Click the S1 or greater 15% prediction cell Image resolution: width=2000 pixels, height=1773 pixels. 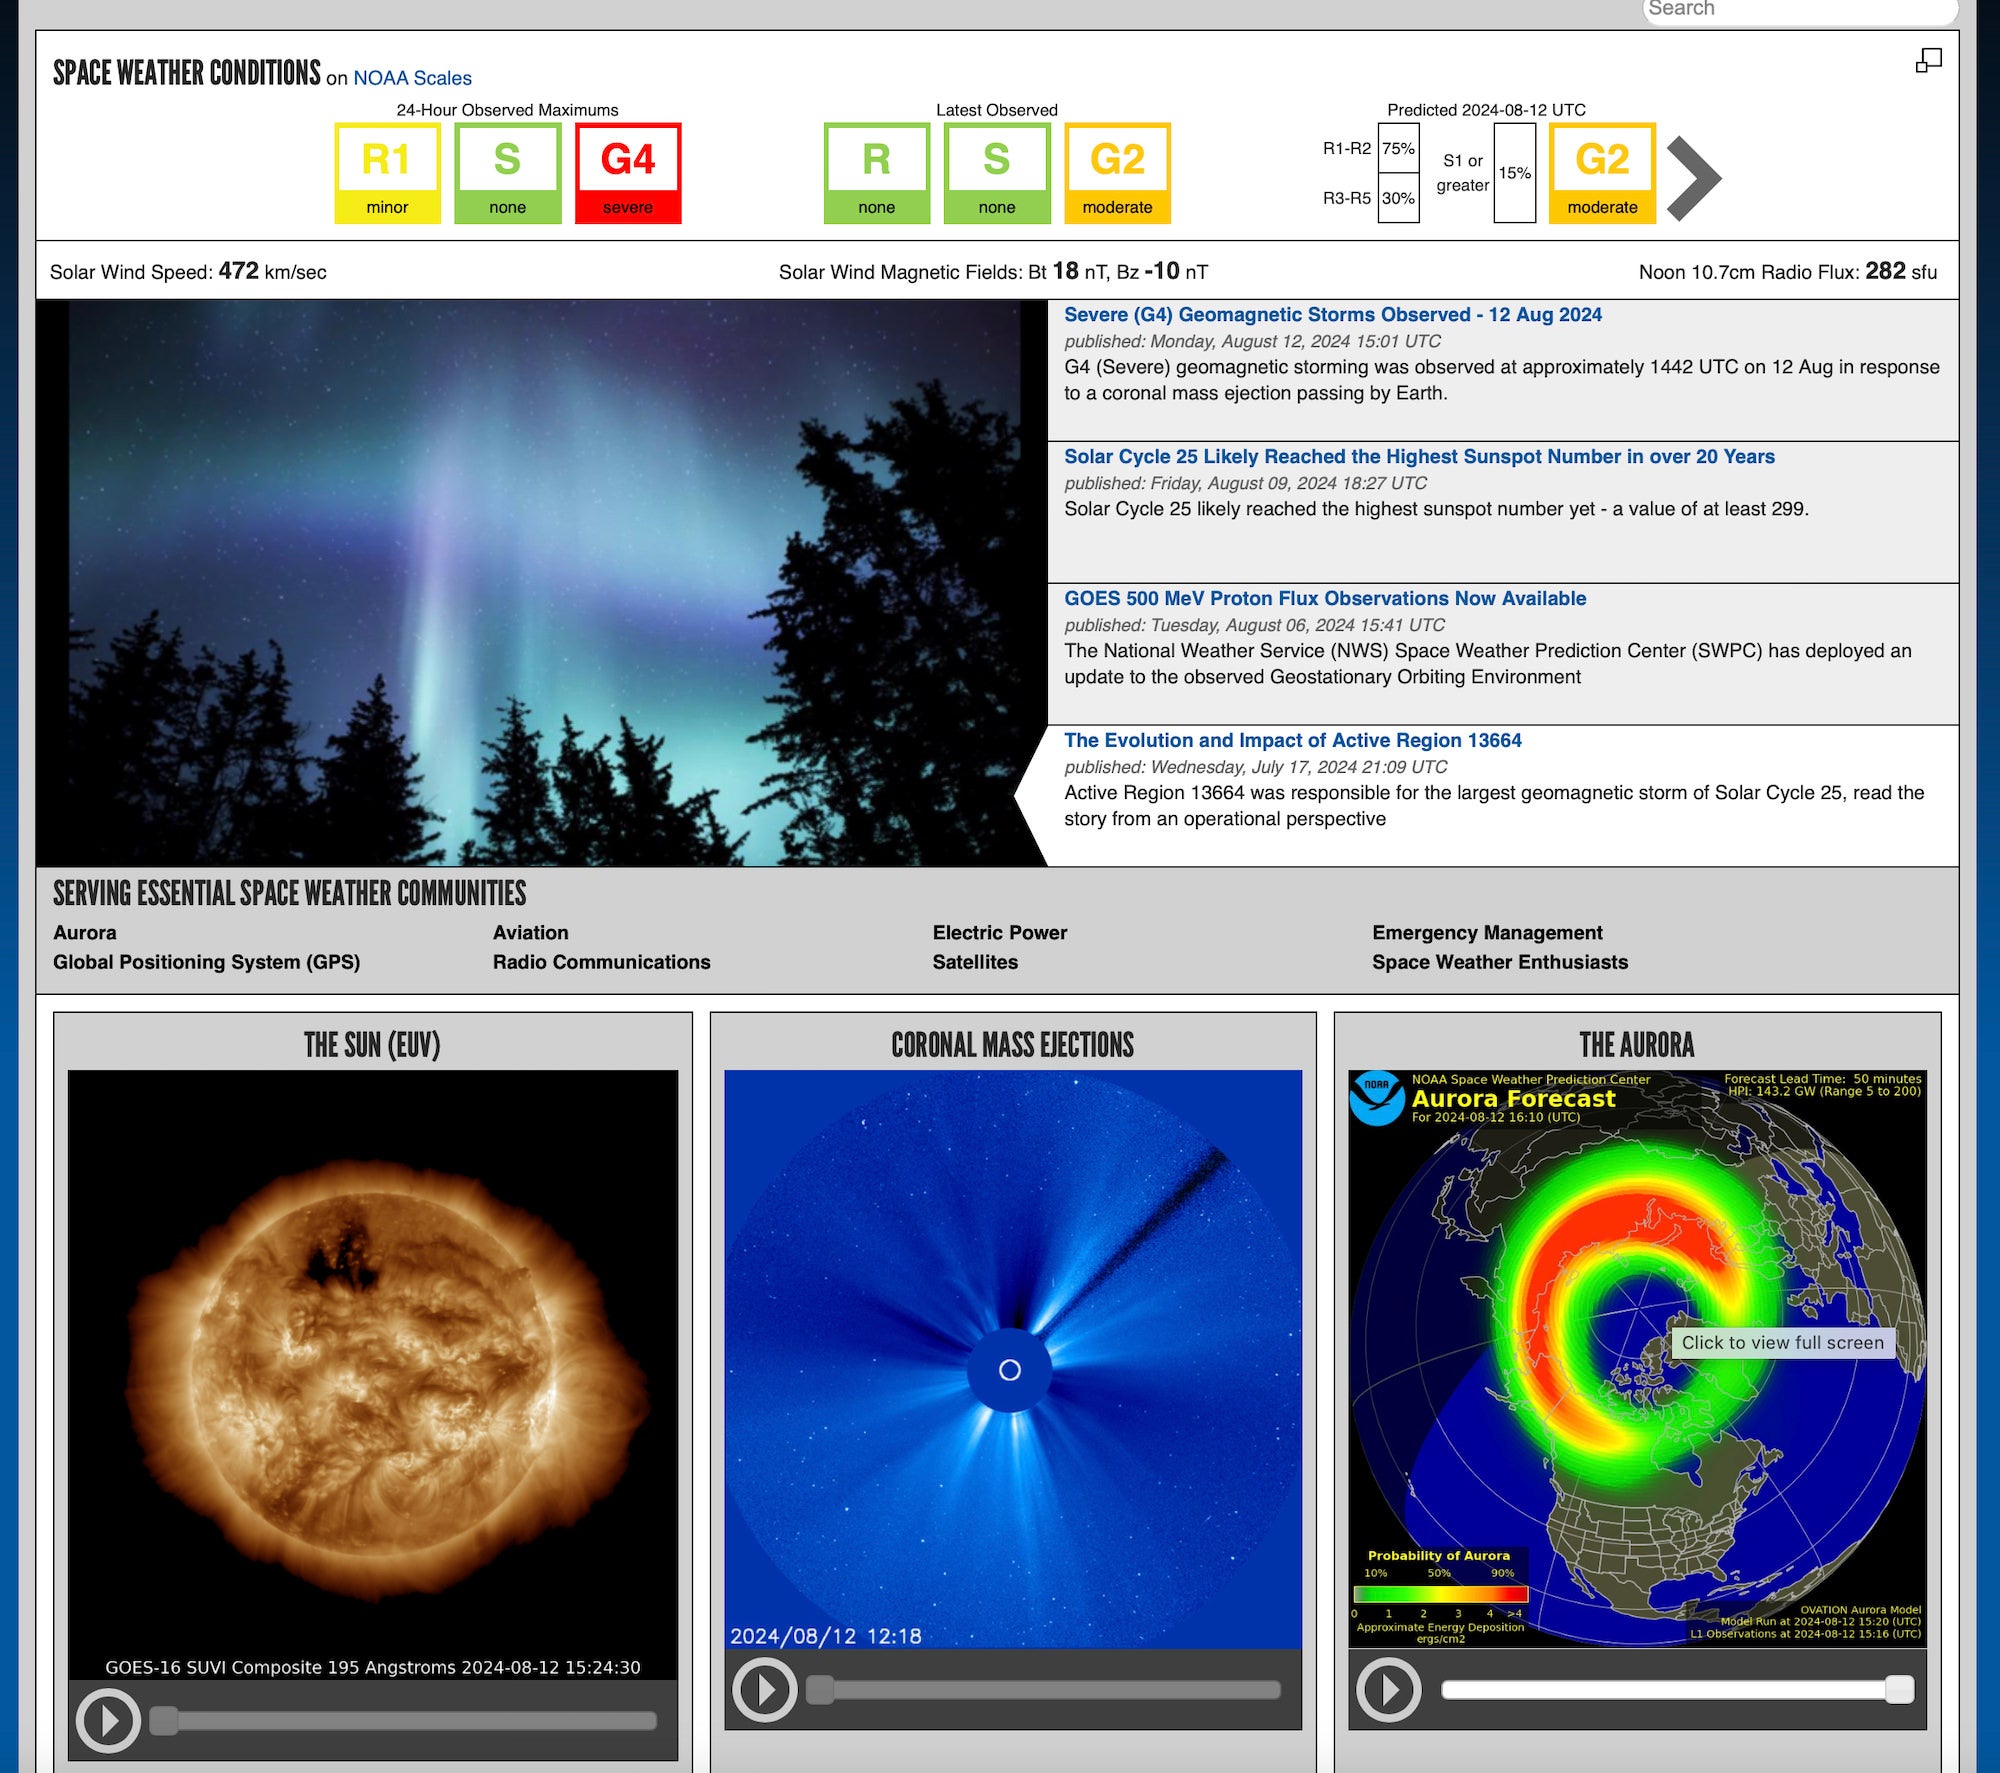(1514, 173)
